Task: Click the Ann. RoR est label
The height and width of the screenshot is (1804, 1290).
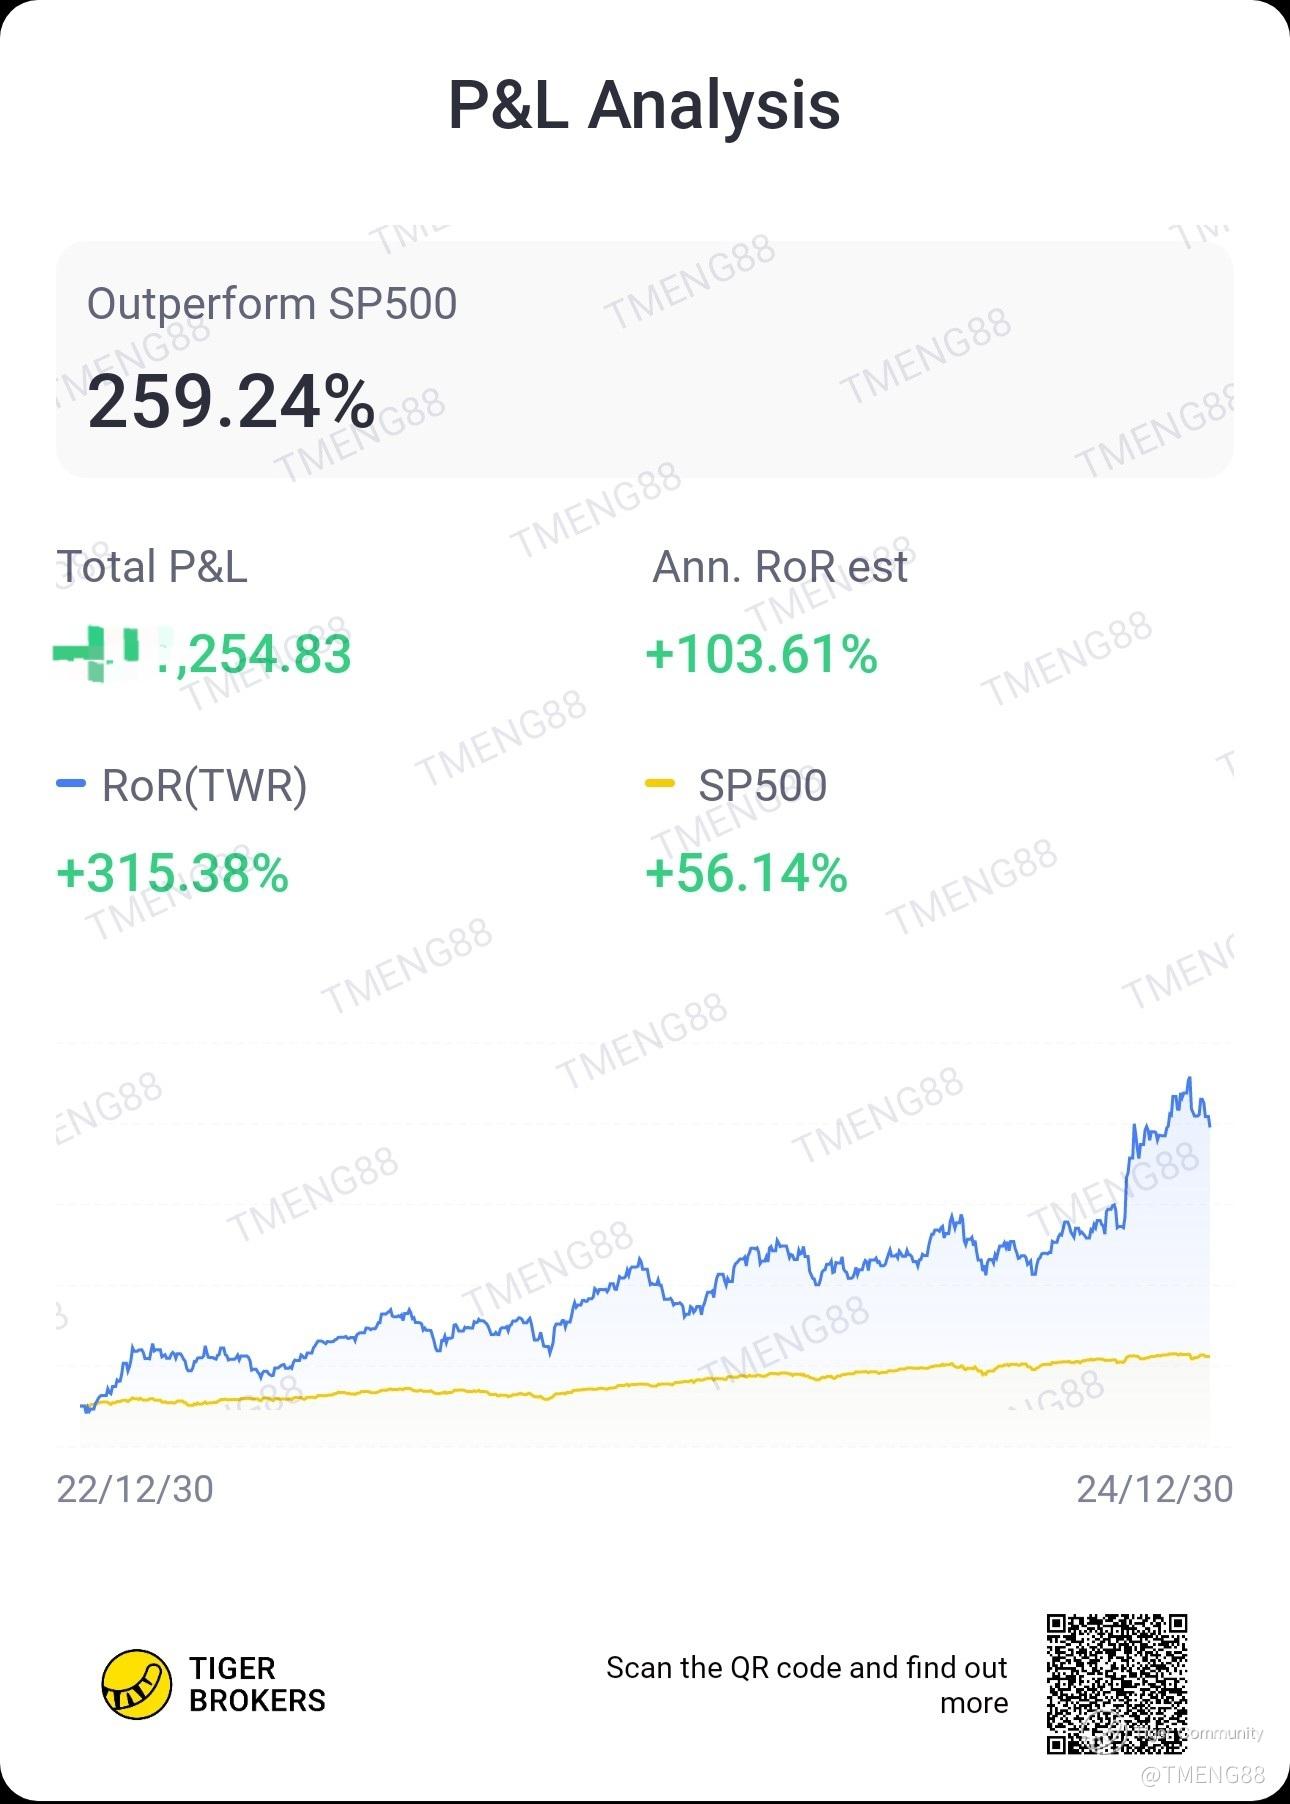Action: [780, 567]
